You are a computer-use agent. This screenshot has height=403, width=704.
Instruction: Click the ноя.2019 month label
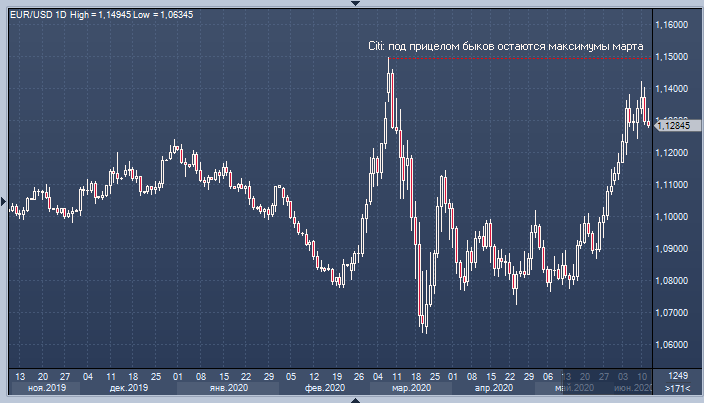(x=49, y=387)
